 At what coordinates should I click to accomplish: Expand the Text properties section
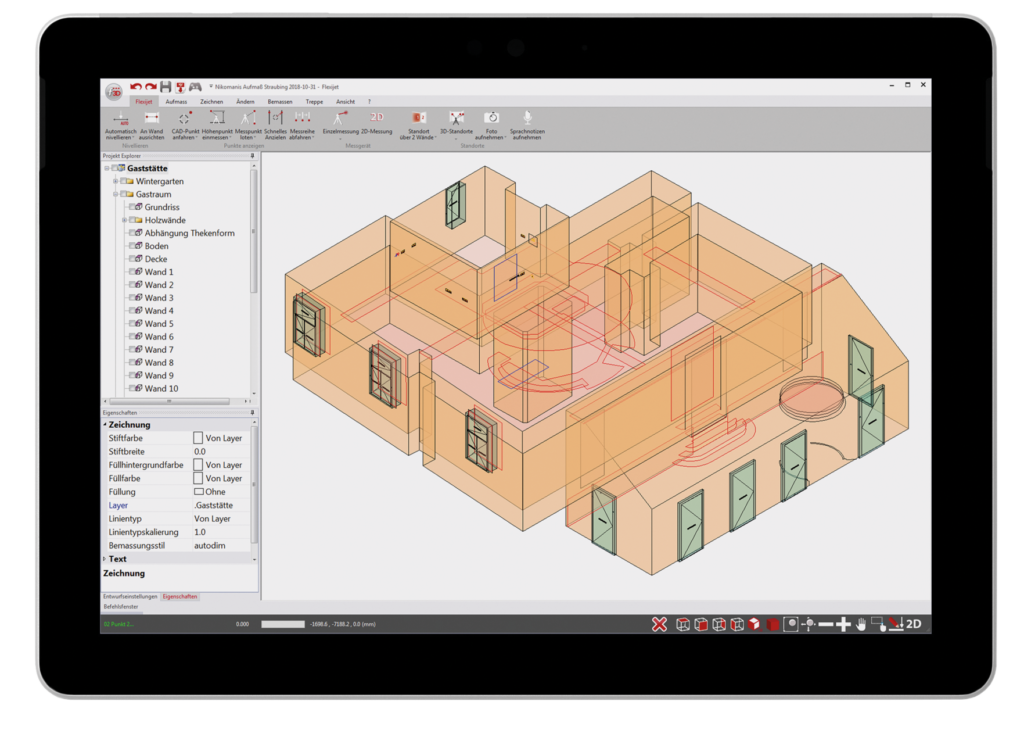click(x=104, y=559)
